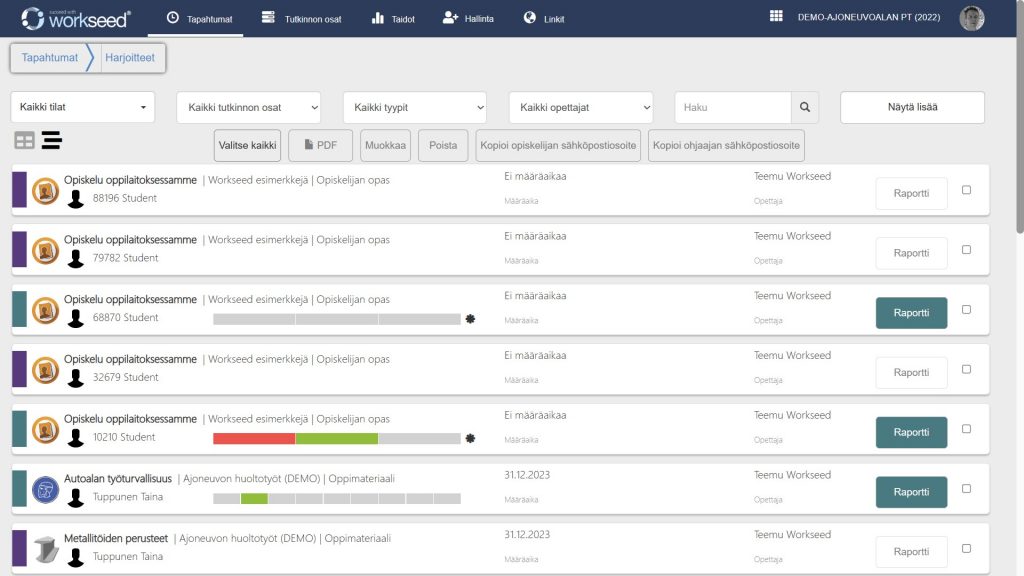The image size is (1024, 576).
Task: Click progress bar of 10210 Student
Action: [x=336, y=438]
